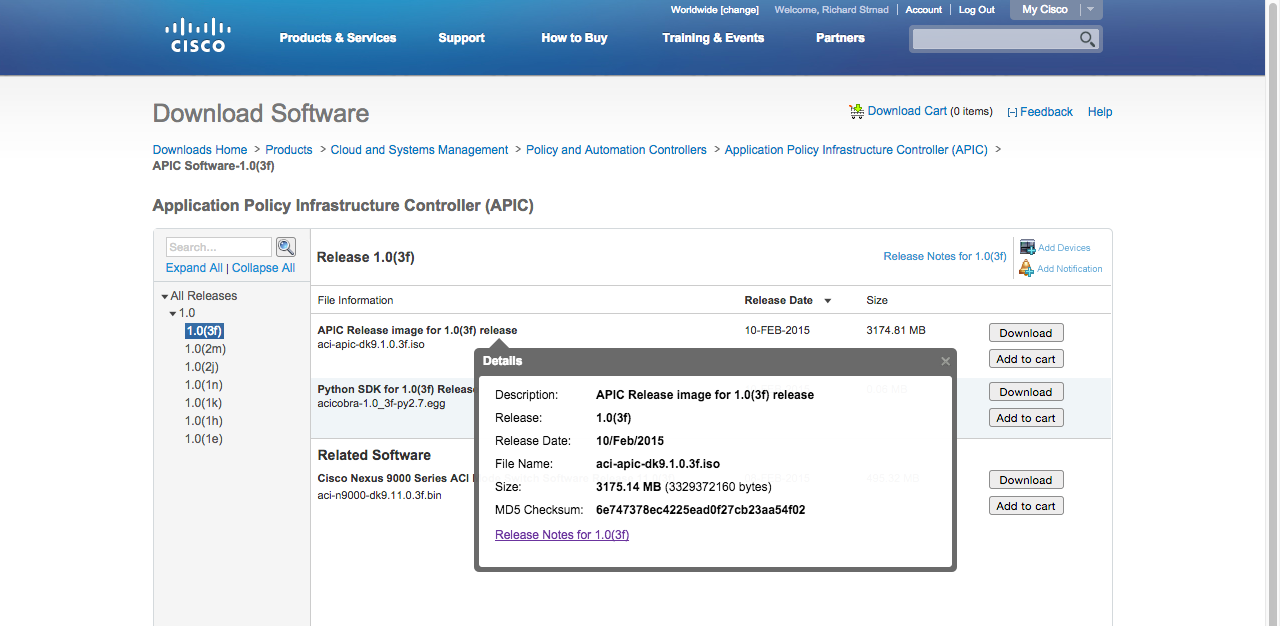The width and height of the screenshot is (1280, 626).
Task: Open Products & Services menu
Action: pos(338,38)
